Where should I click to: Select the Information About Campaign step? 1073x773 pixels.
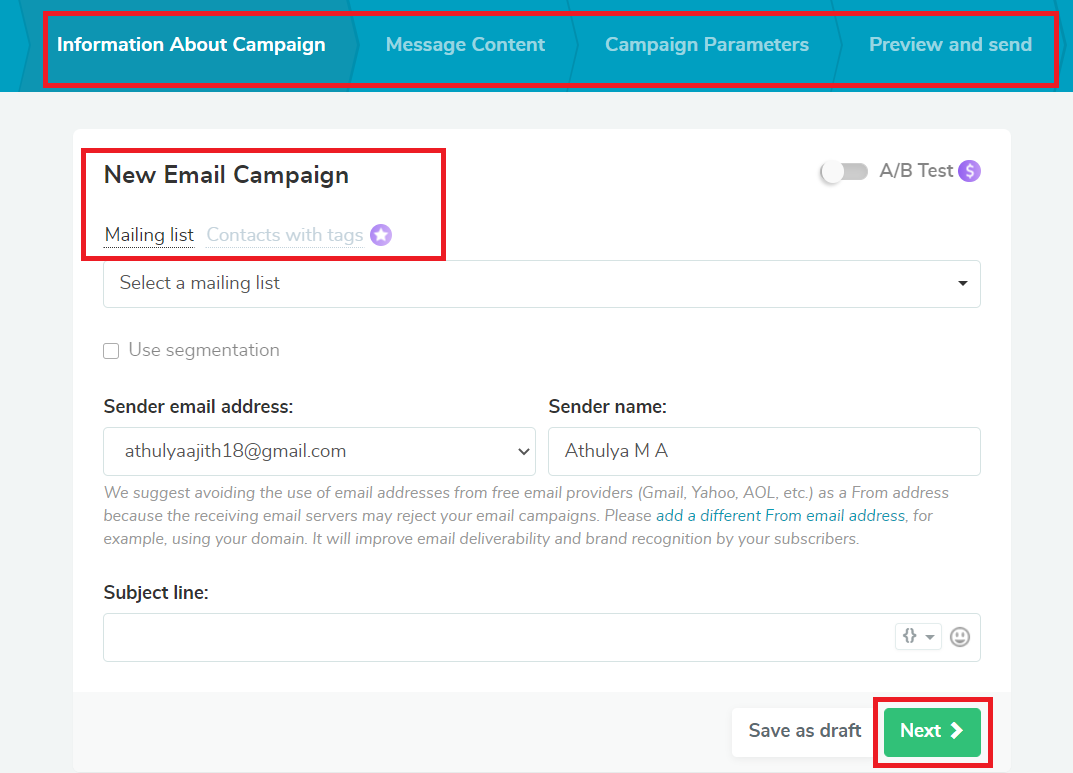191,45
